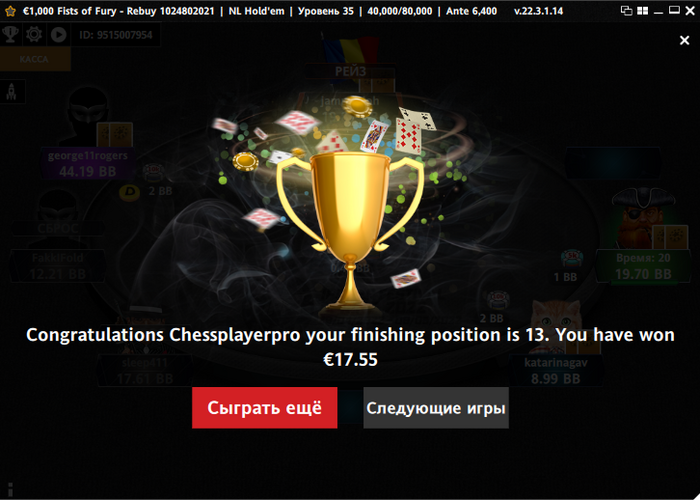Image resolution: width=700 pixels, height=500 pixels.
Task: Click the sleep411 player name plate
Action: (x=145, y=371)
